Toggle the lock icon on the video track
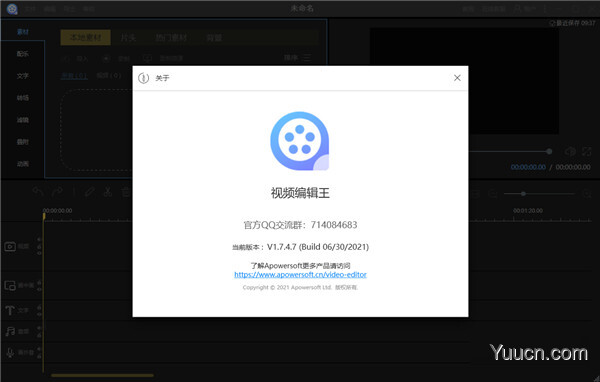600x382 pixels. 39,247
